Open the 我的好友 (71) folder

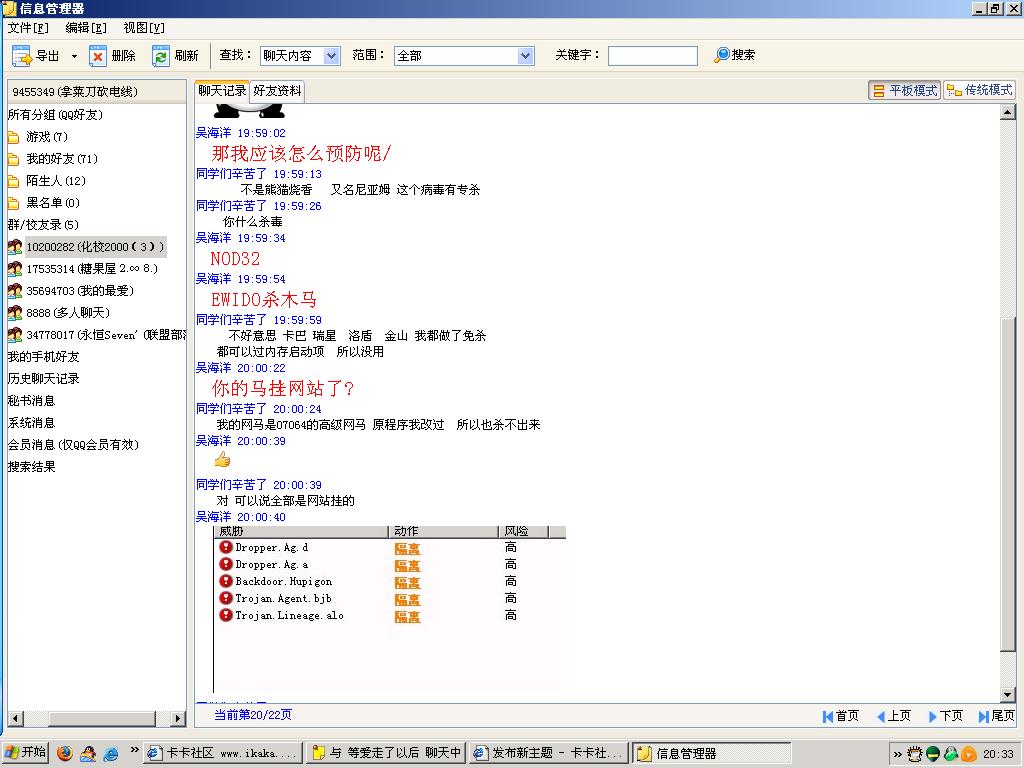(53, 159)
